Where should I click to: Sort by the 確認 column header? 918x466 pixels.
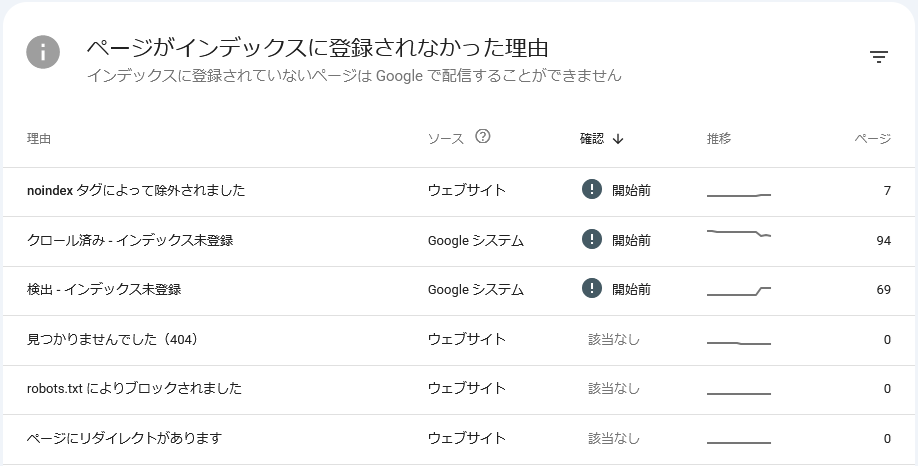[592, 139]
